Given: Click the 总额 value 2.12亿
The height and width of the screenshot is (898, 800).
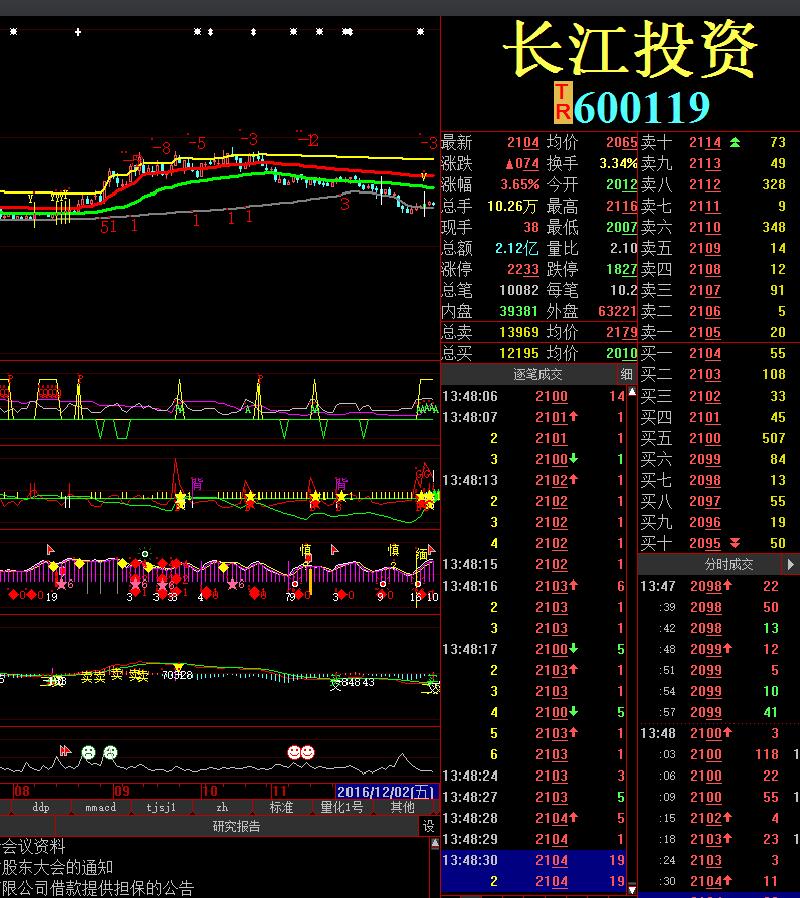Looking at the screenshot, I should [517, 248].
